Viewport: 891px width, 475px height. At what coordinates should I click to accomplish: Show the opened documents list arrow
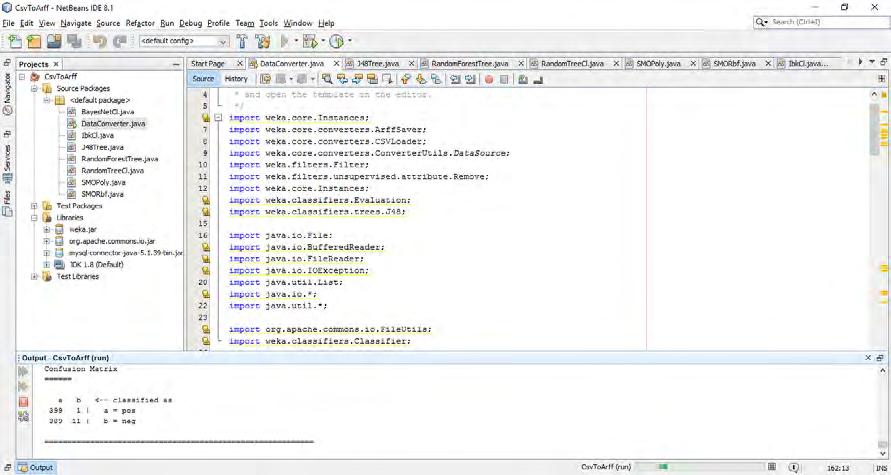click(x=872, y=62)
